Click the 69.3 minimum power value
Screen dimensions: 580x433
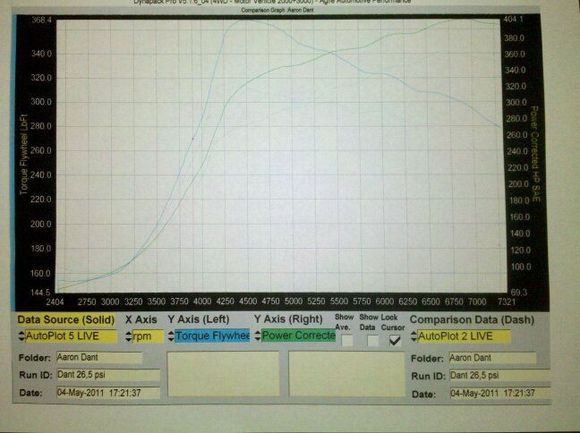(x=519, y=292)
